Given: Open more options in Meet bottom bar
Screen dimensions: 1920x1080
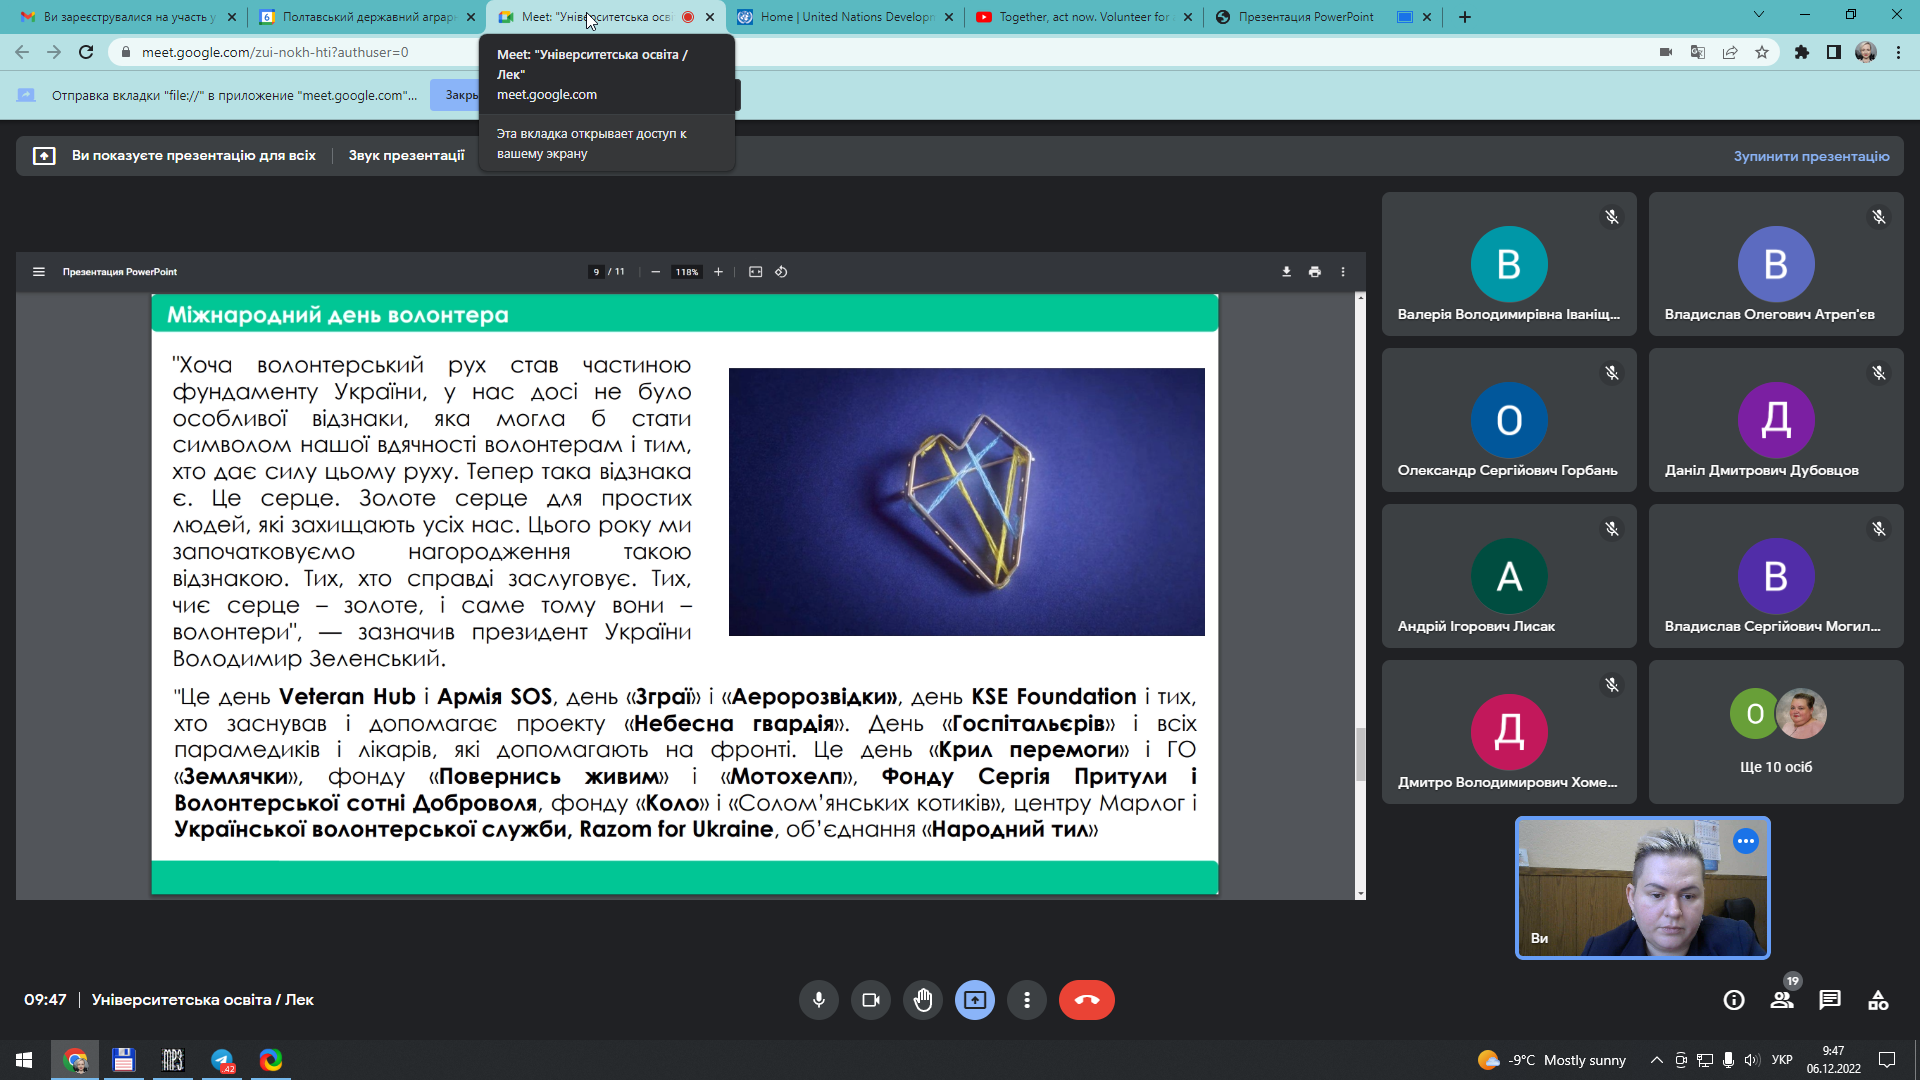Looking at the screenshot, I should 1026,1000.
